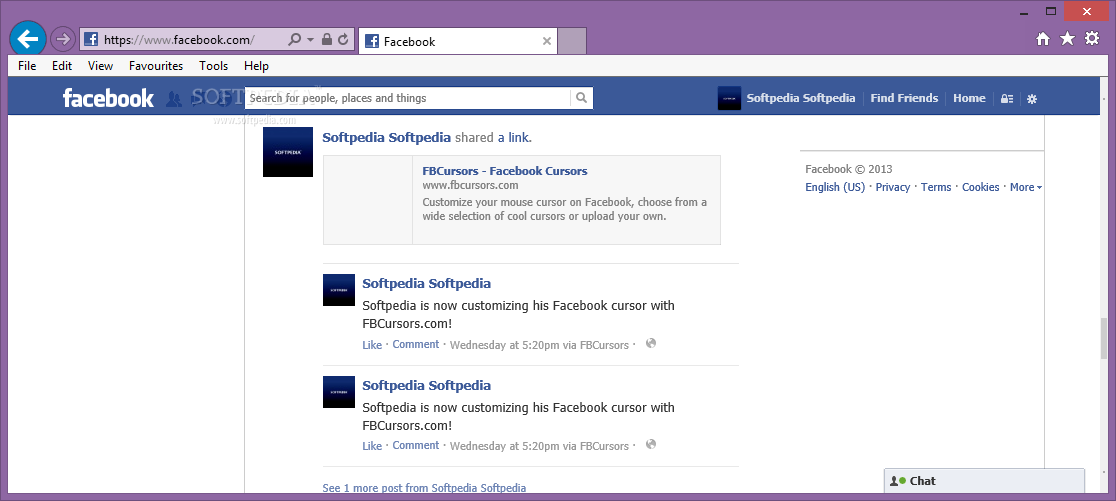
Task: Go to the browser Home page icon
Action: pyautogui.click(x=1043, y=39)
